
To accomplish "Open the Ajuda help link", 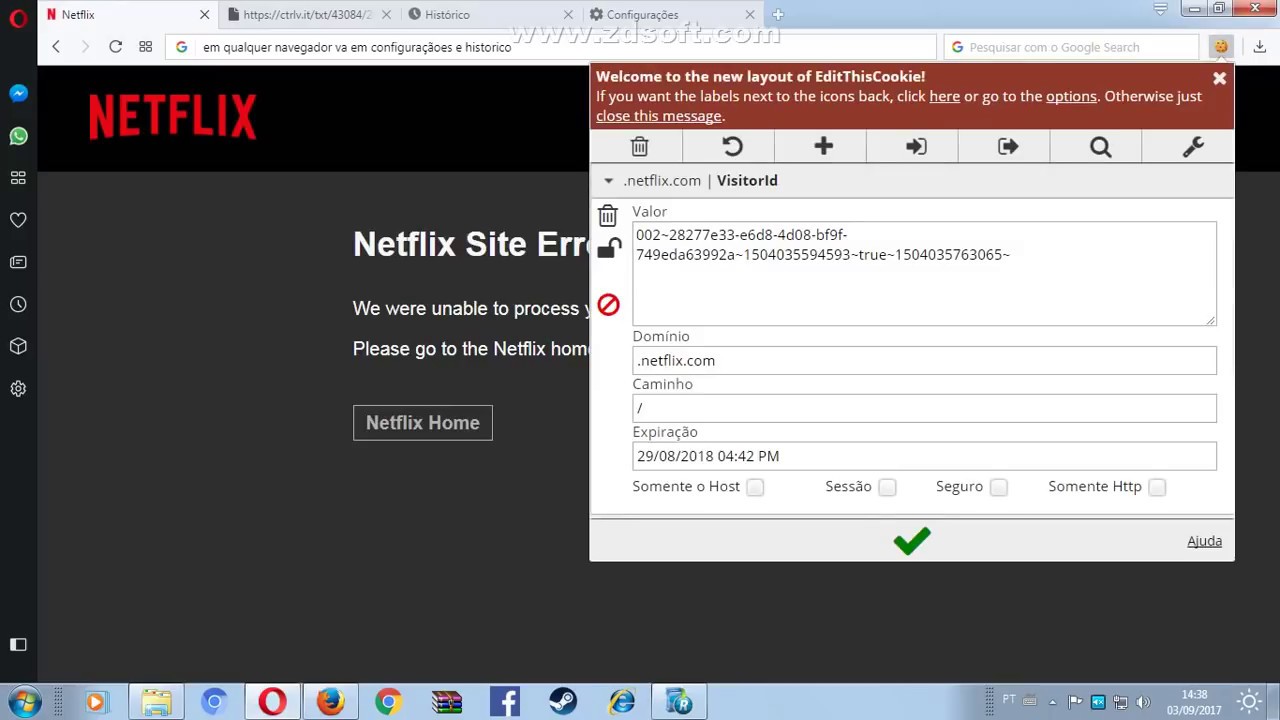I will click(1204, 541).
